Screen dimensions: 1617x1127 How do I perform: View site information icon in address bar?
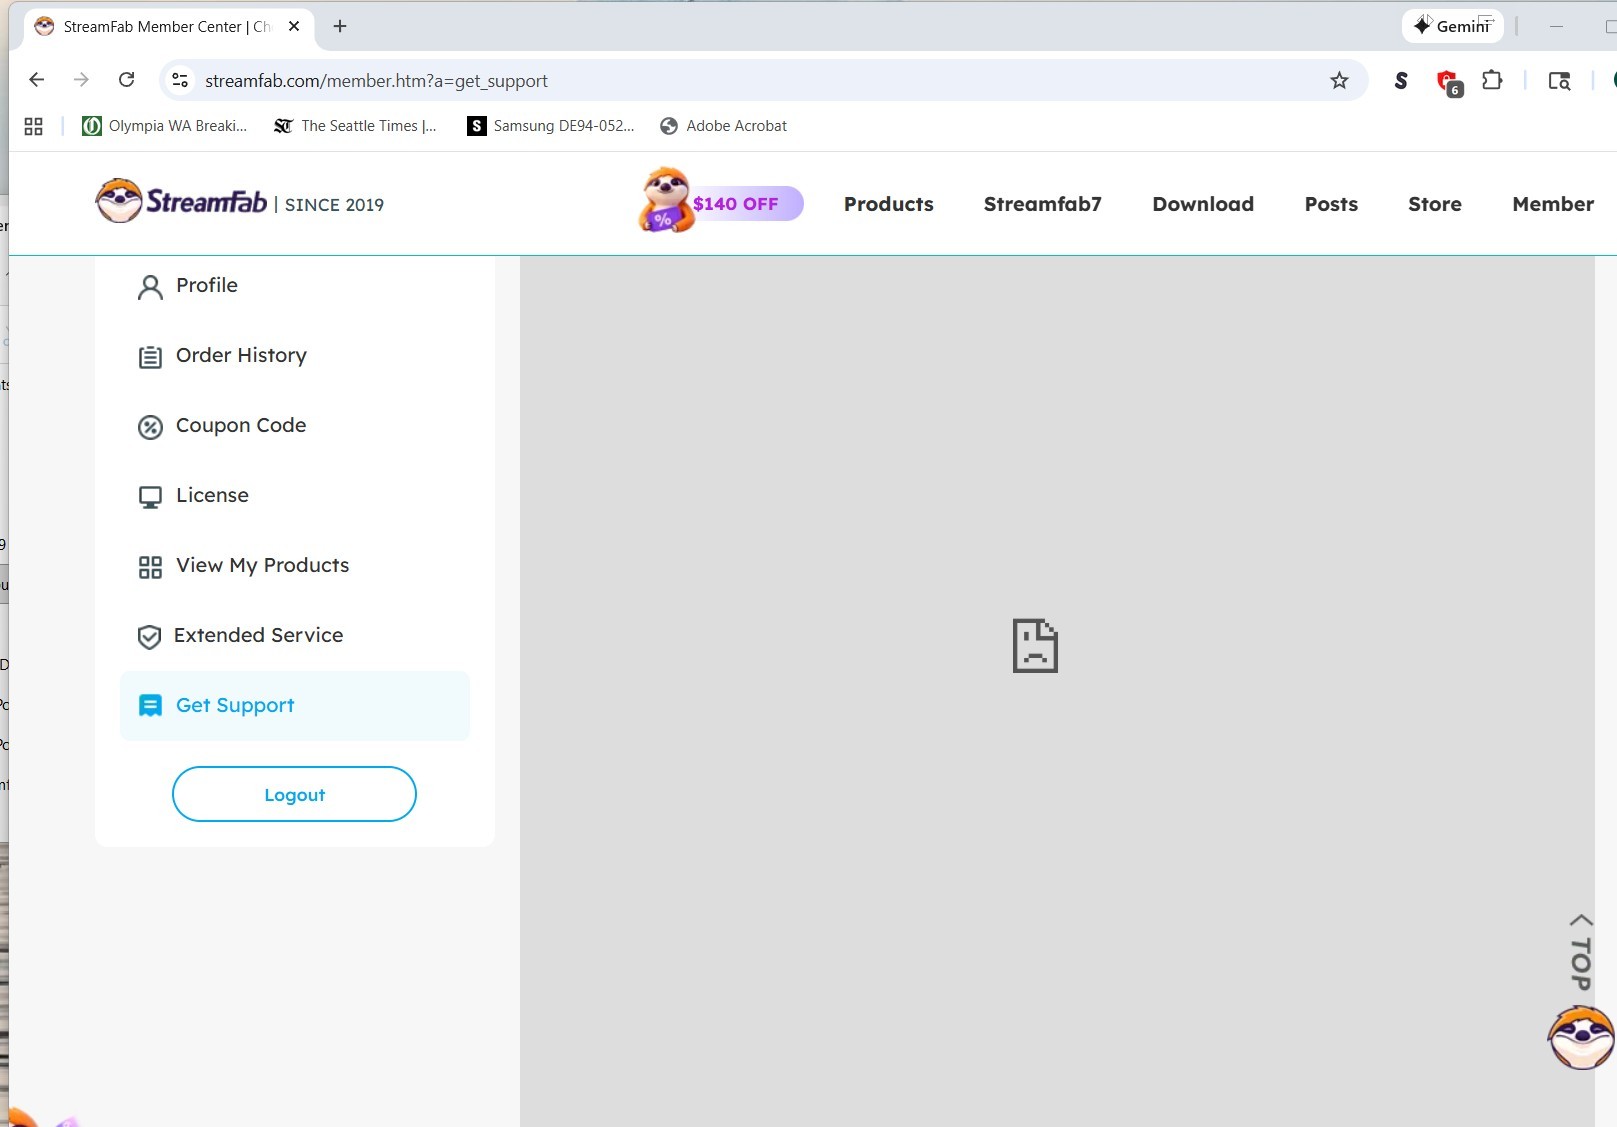(180, 80)
